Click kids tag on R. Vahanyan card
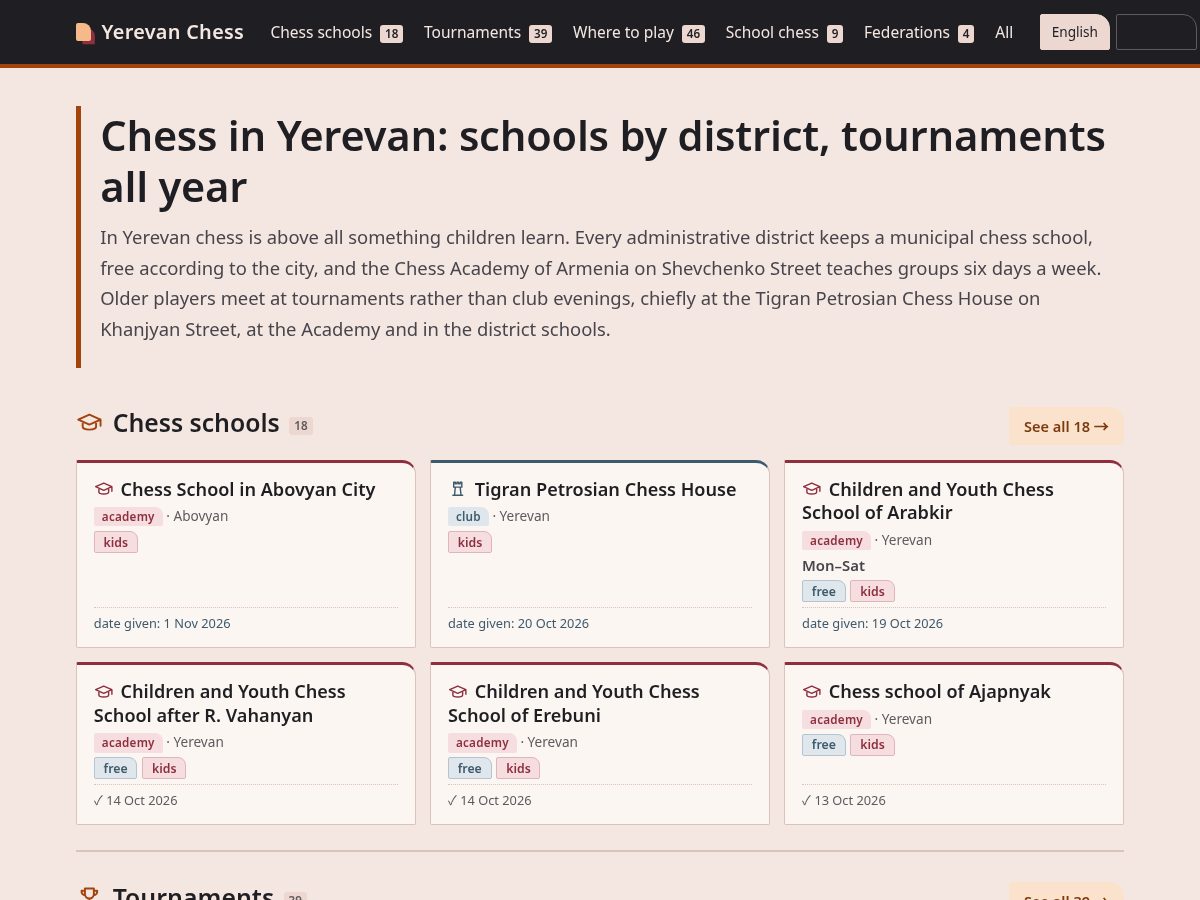Viewport: 1200px width, 900px height. coord(164,768)
